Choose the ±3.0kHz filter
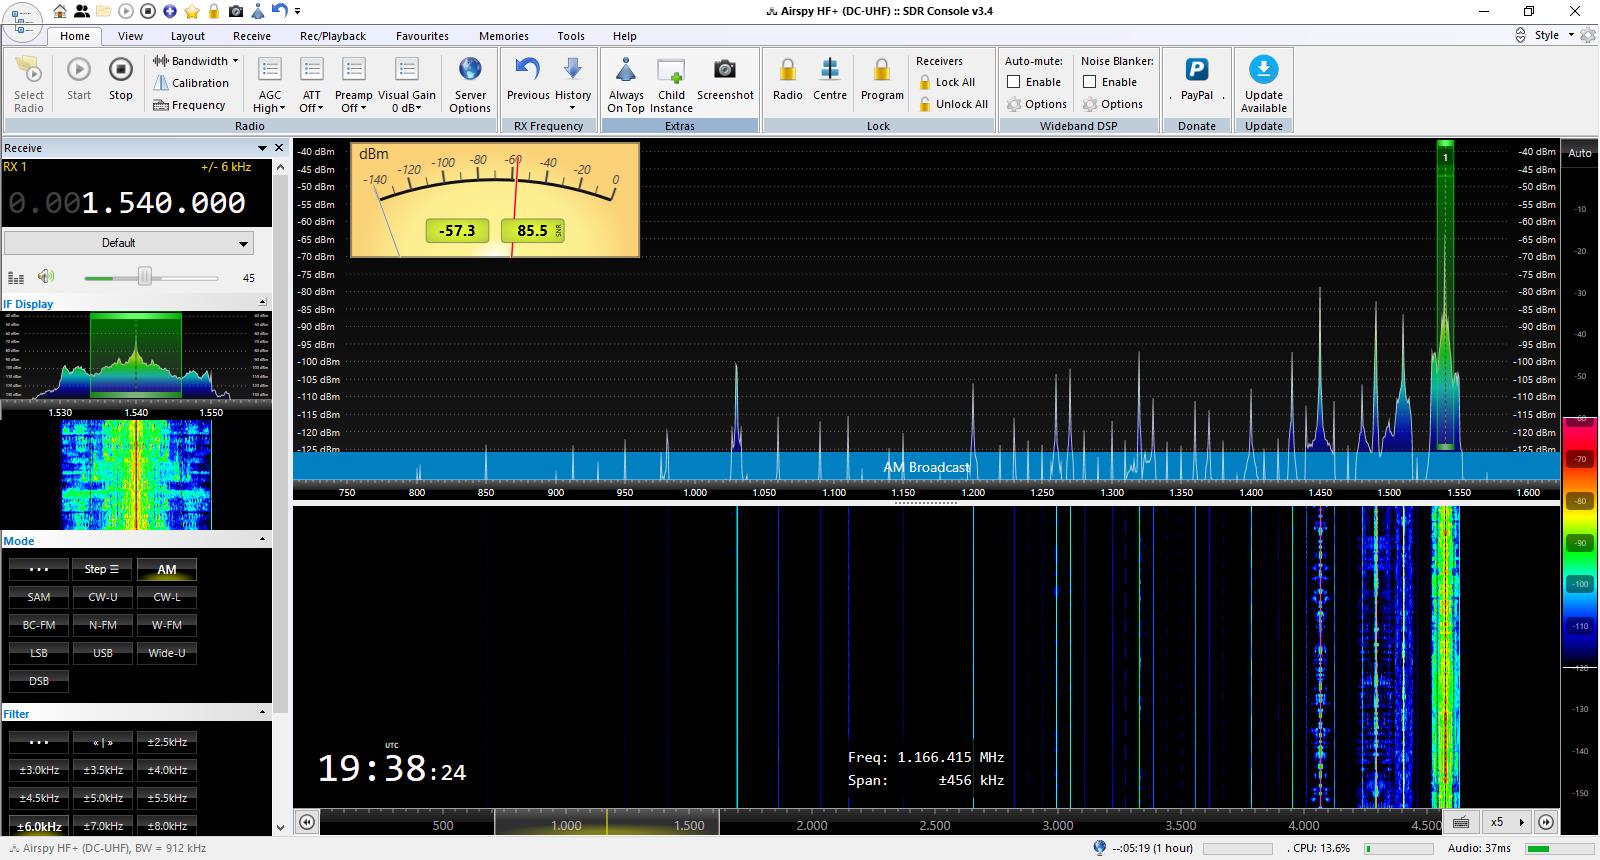Image resolution: width=1600 pixels, height=860 pixels. [x=39, y=770]
